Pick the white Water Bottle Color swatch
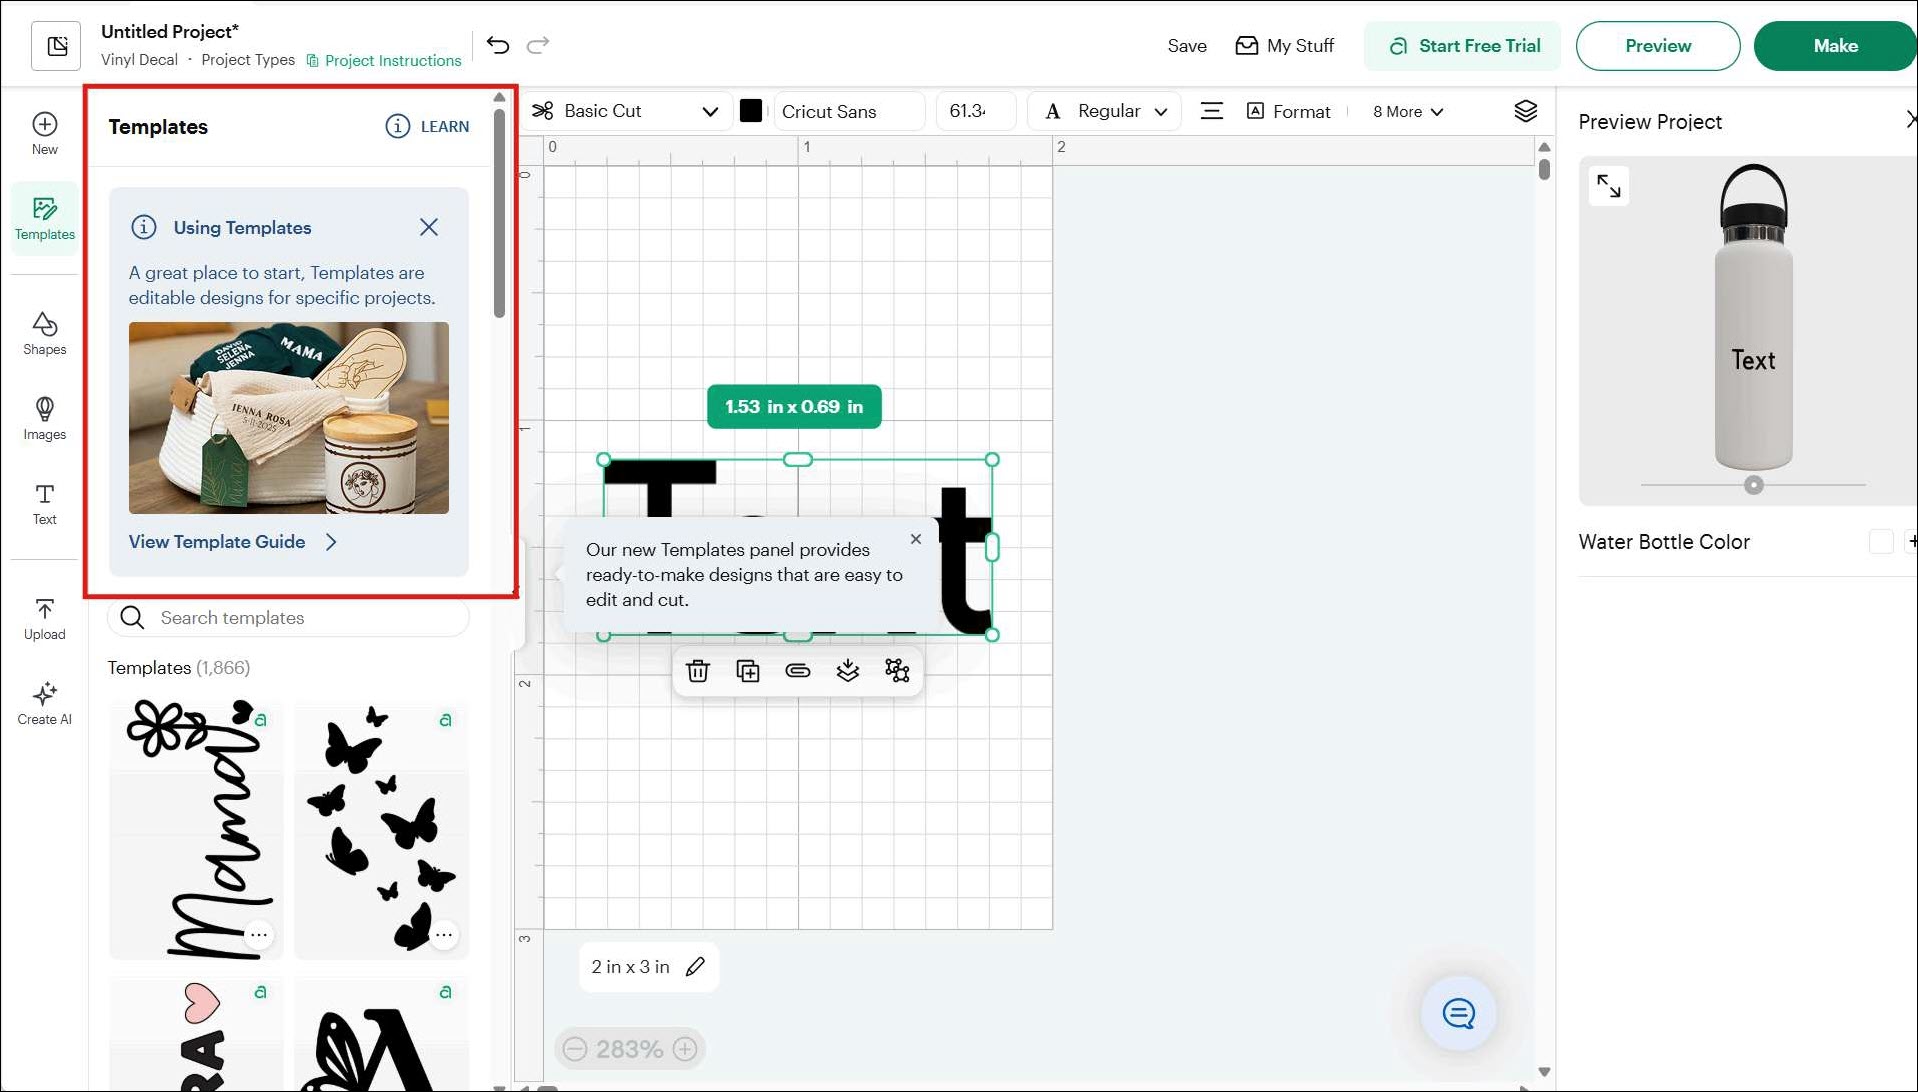 [x=1881, y=542]
